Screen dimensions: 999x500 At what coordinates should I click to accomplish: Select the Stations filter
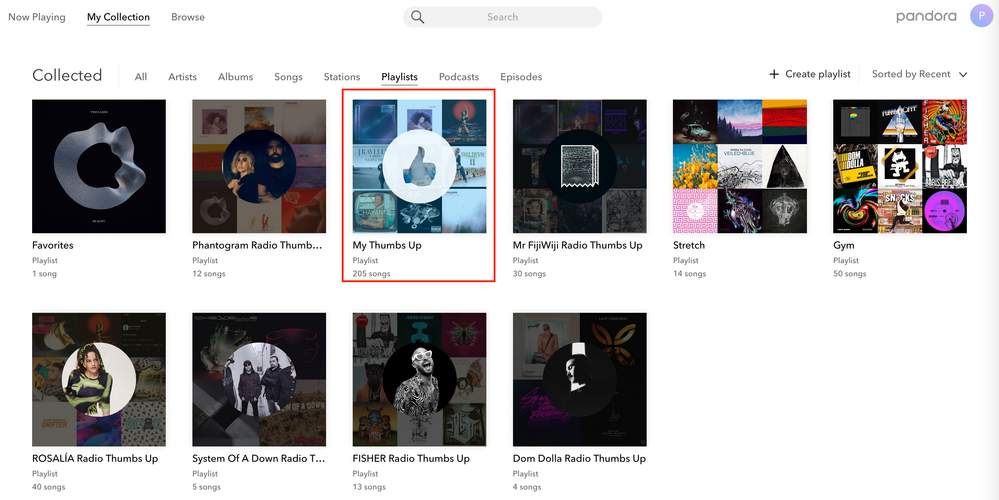[342, 77]
